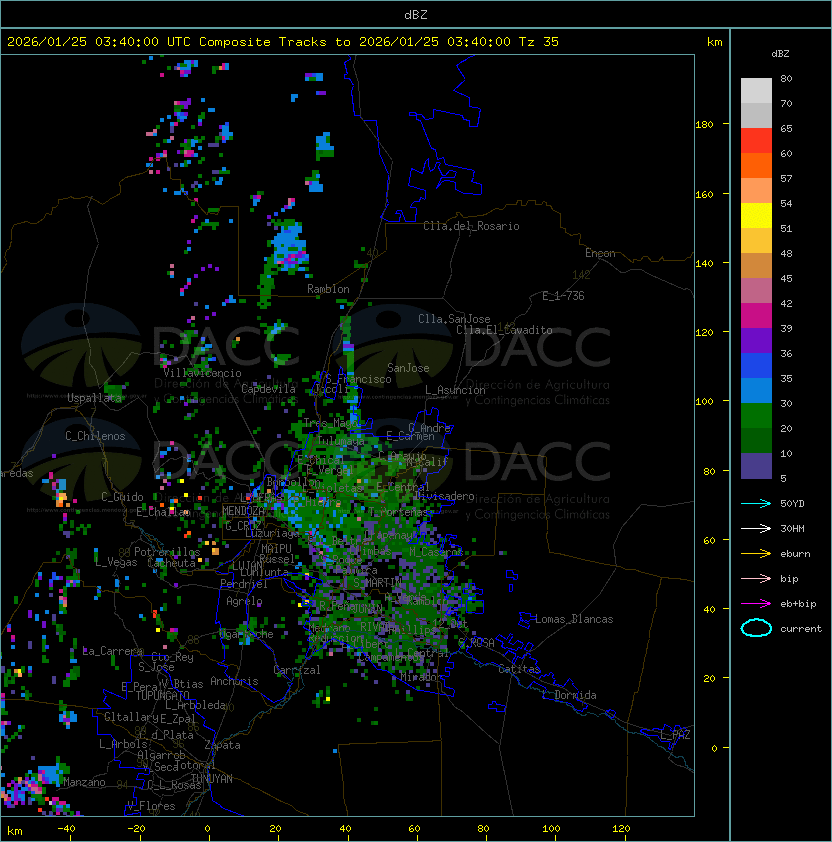832x842 pixels.
Task: Click the 'Anchoris' place label
Action: (234, 681)
